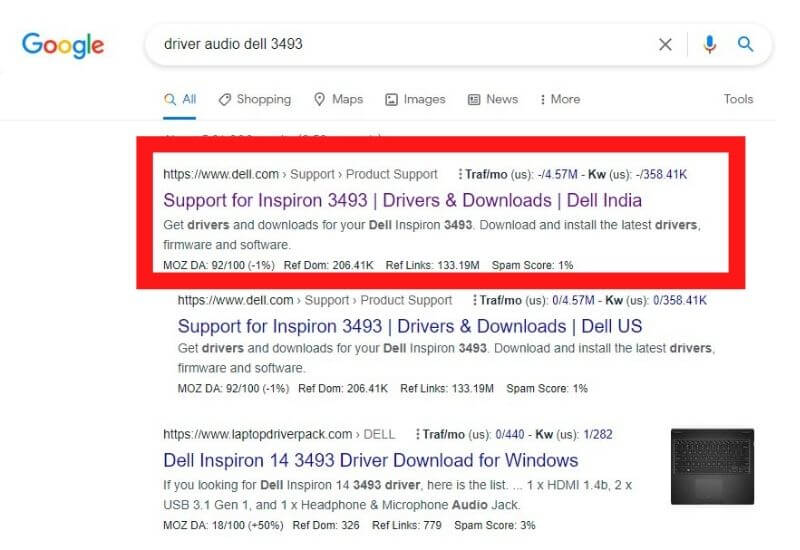Click inside the search query input field

400,44
